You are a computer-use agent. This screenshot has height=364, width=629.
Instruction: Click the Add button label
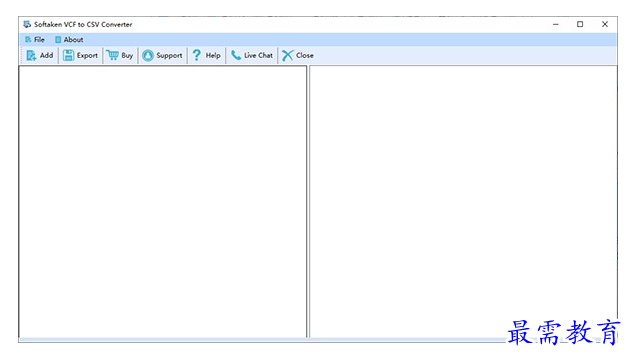pyautogui.click(x=47, y=55)
